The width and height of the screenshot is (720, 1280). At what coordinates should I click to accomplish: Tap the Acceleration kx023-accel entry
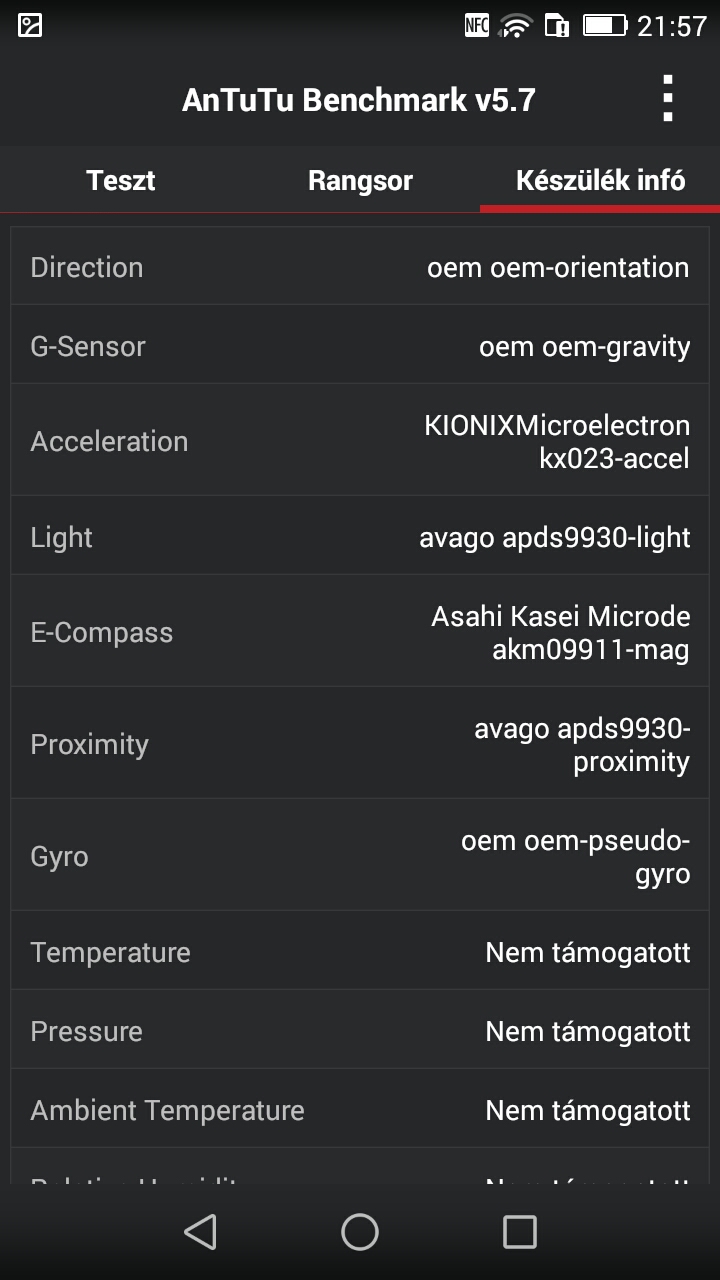tap(360, 441)
